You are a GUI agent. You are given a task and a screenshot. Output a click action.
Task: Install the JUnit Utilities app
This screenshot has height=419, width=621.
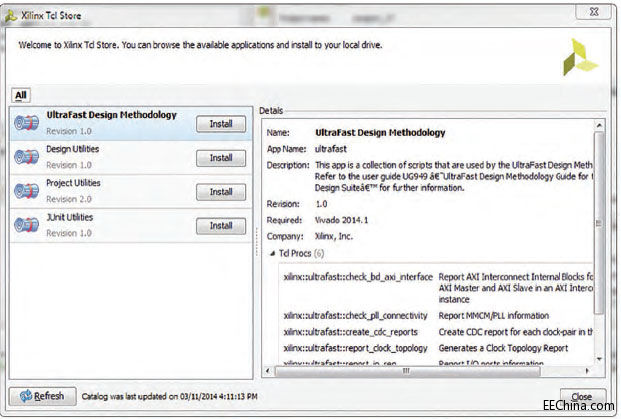point(220,226)
